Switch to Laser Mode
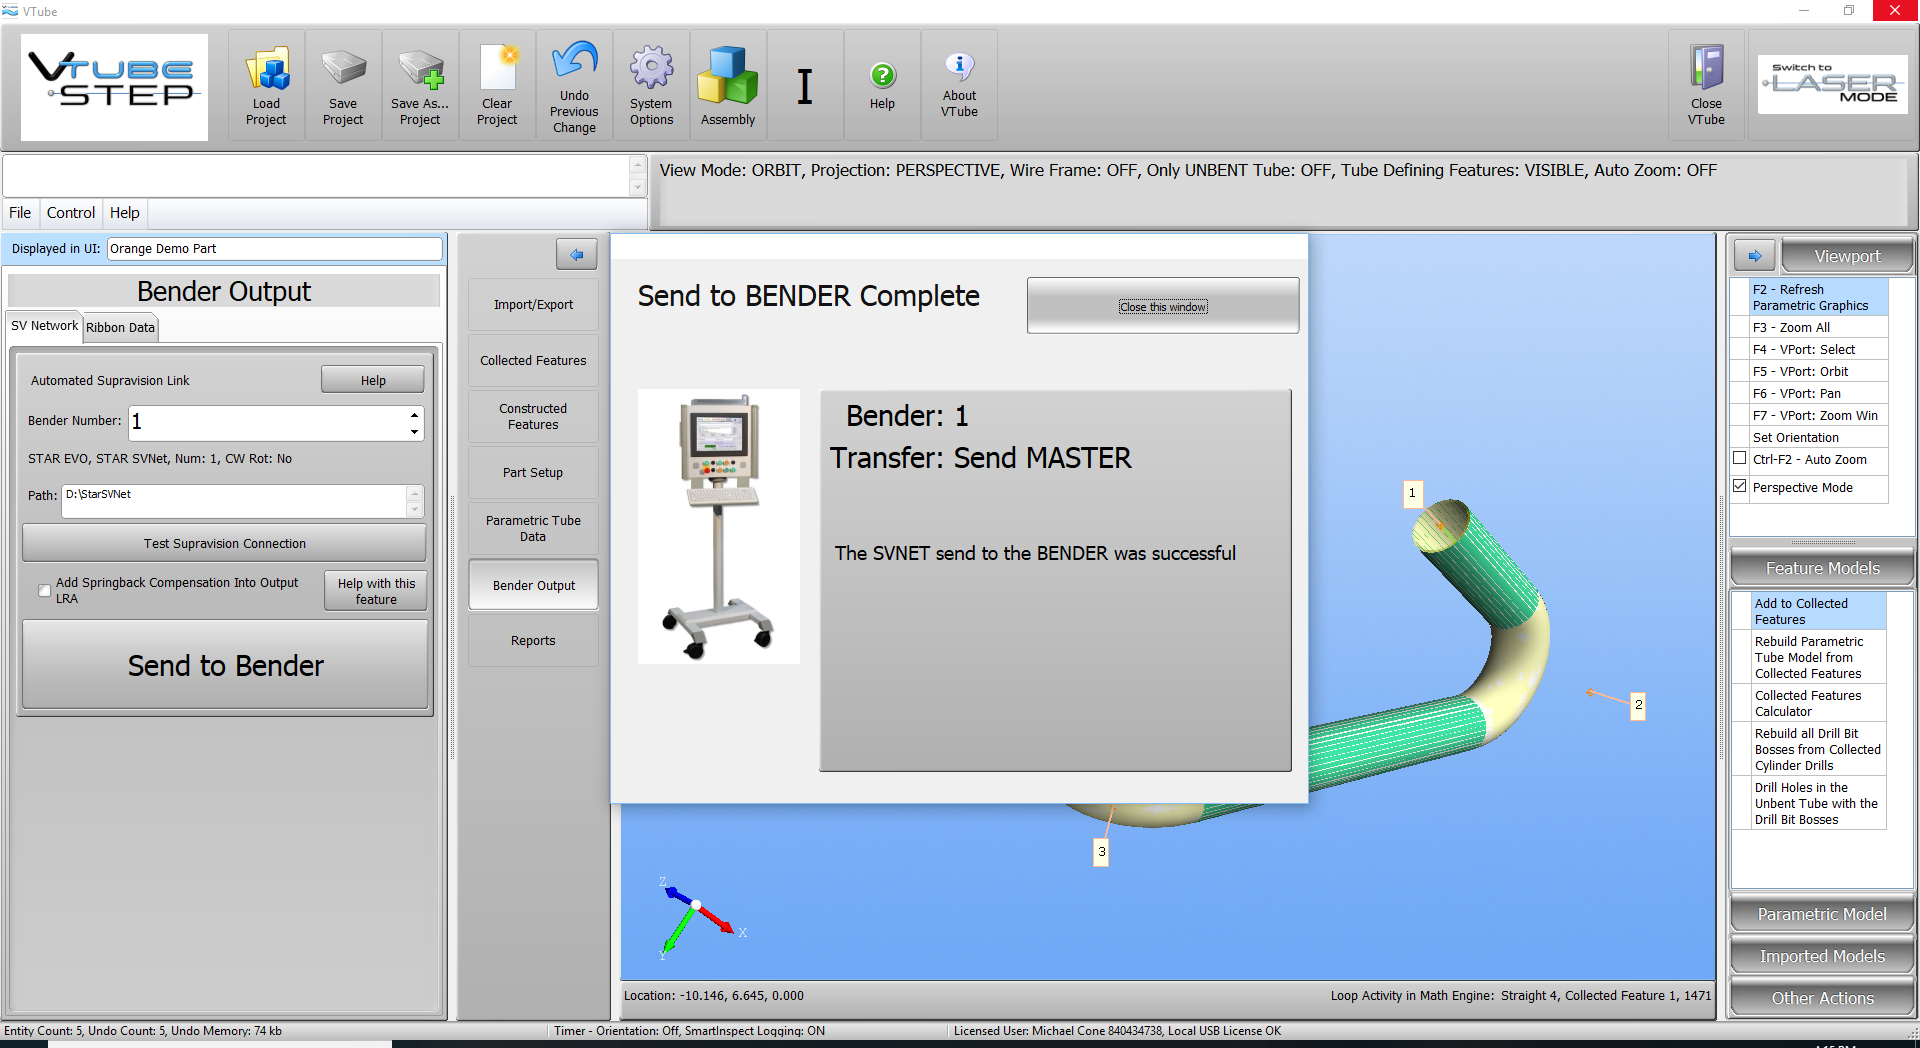The width and height of the screenshot is (1920, 1048). click(x=1833, y=84)
